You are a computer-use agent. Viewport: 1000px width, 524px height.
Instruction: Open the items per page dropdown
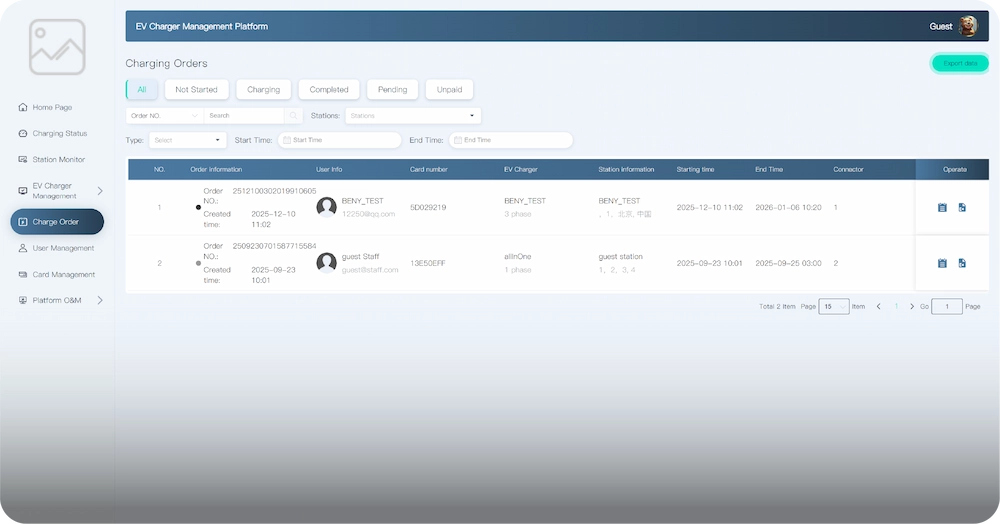coord(833,306)
